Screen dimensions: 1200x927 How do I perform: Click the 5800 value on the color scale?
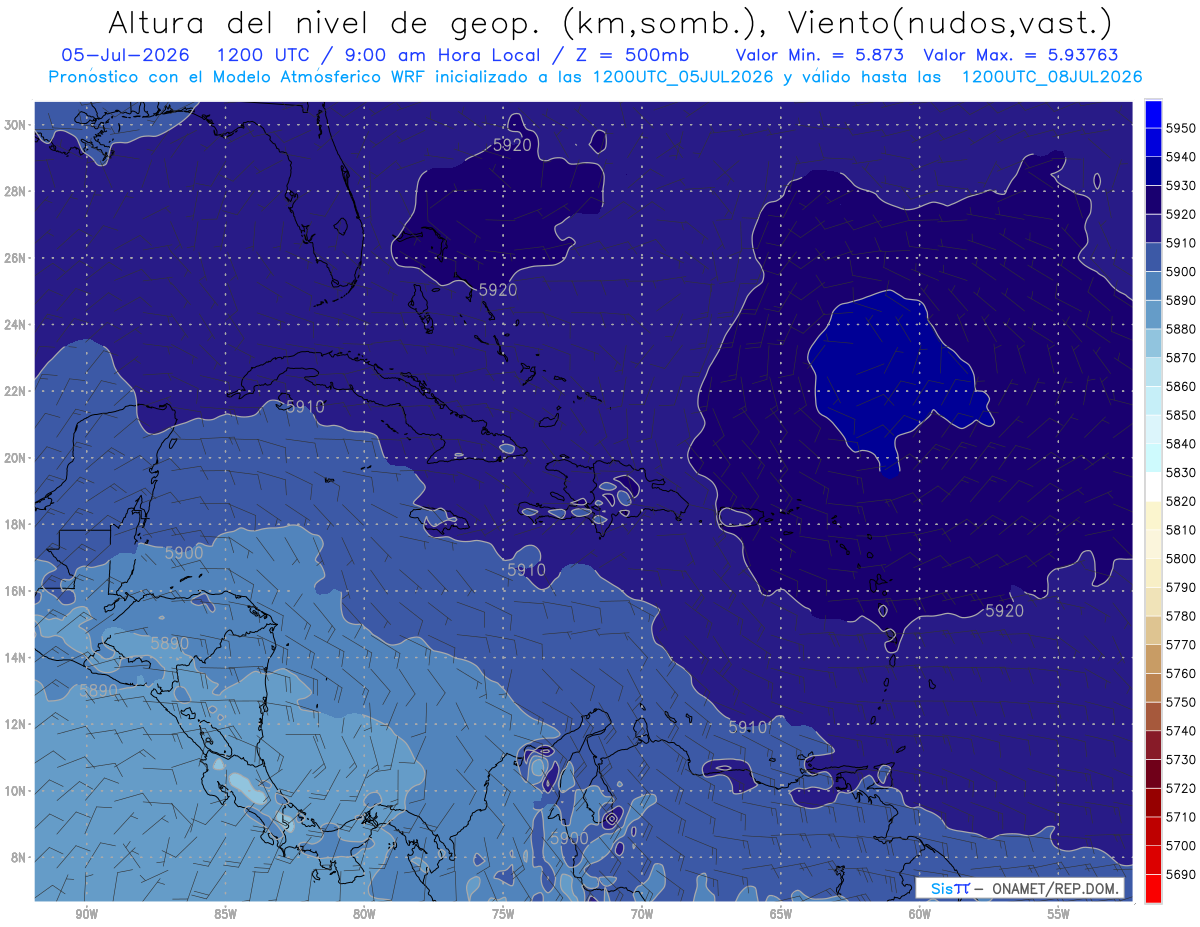click(x=1181, y=558)
